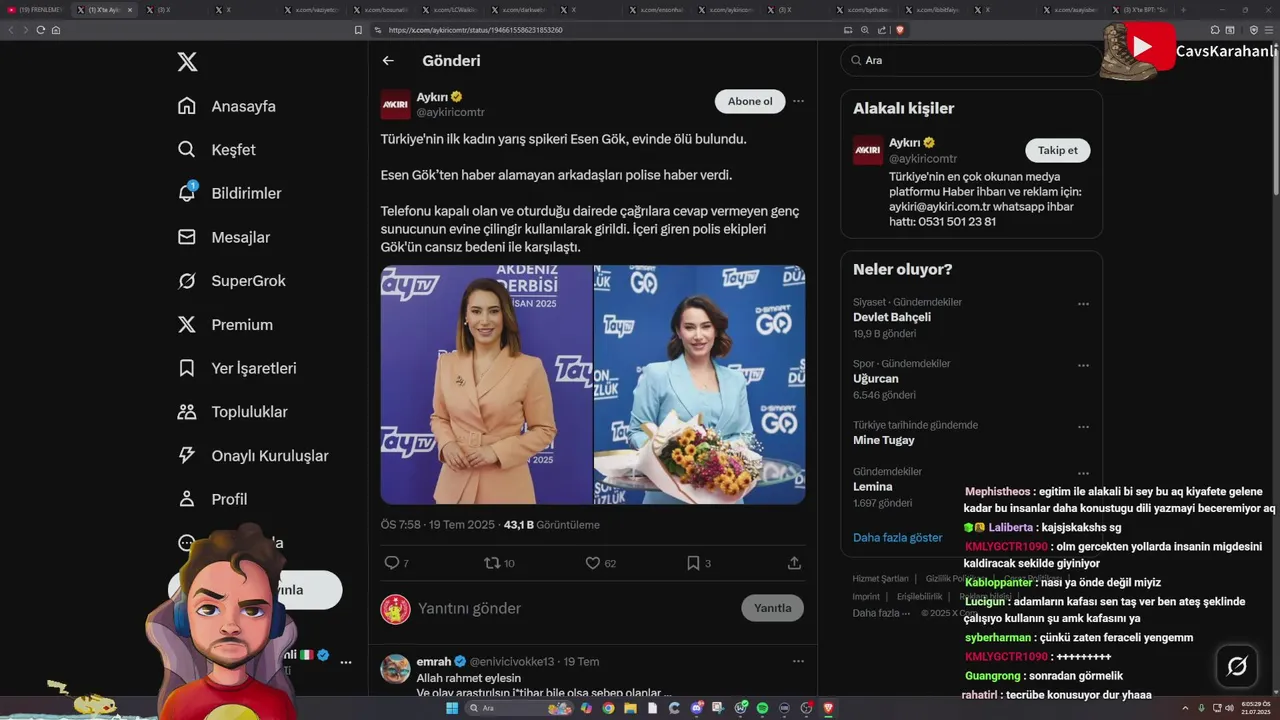Reload the page in browser
This screenshot has width=1280, height=720.
click(x=40, y=30)
